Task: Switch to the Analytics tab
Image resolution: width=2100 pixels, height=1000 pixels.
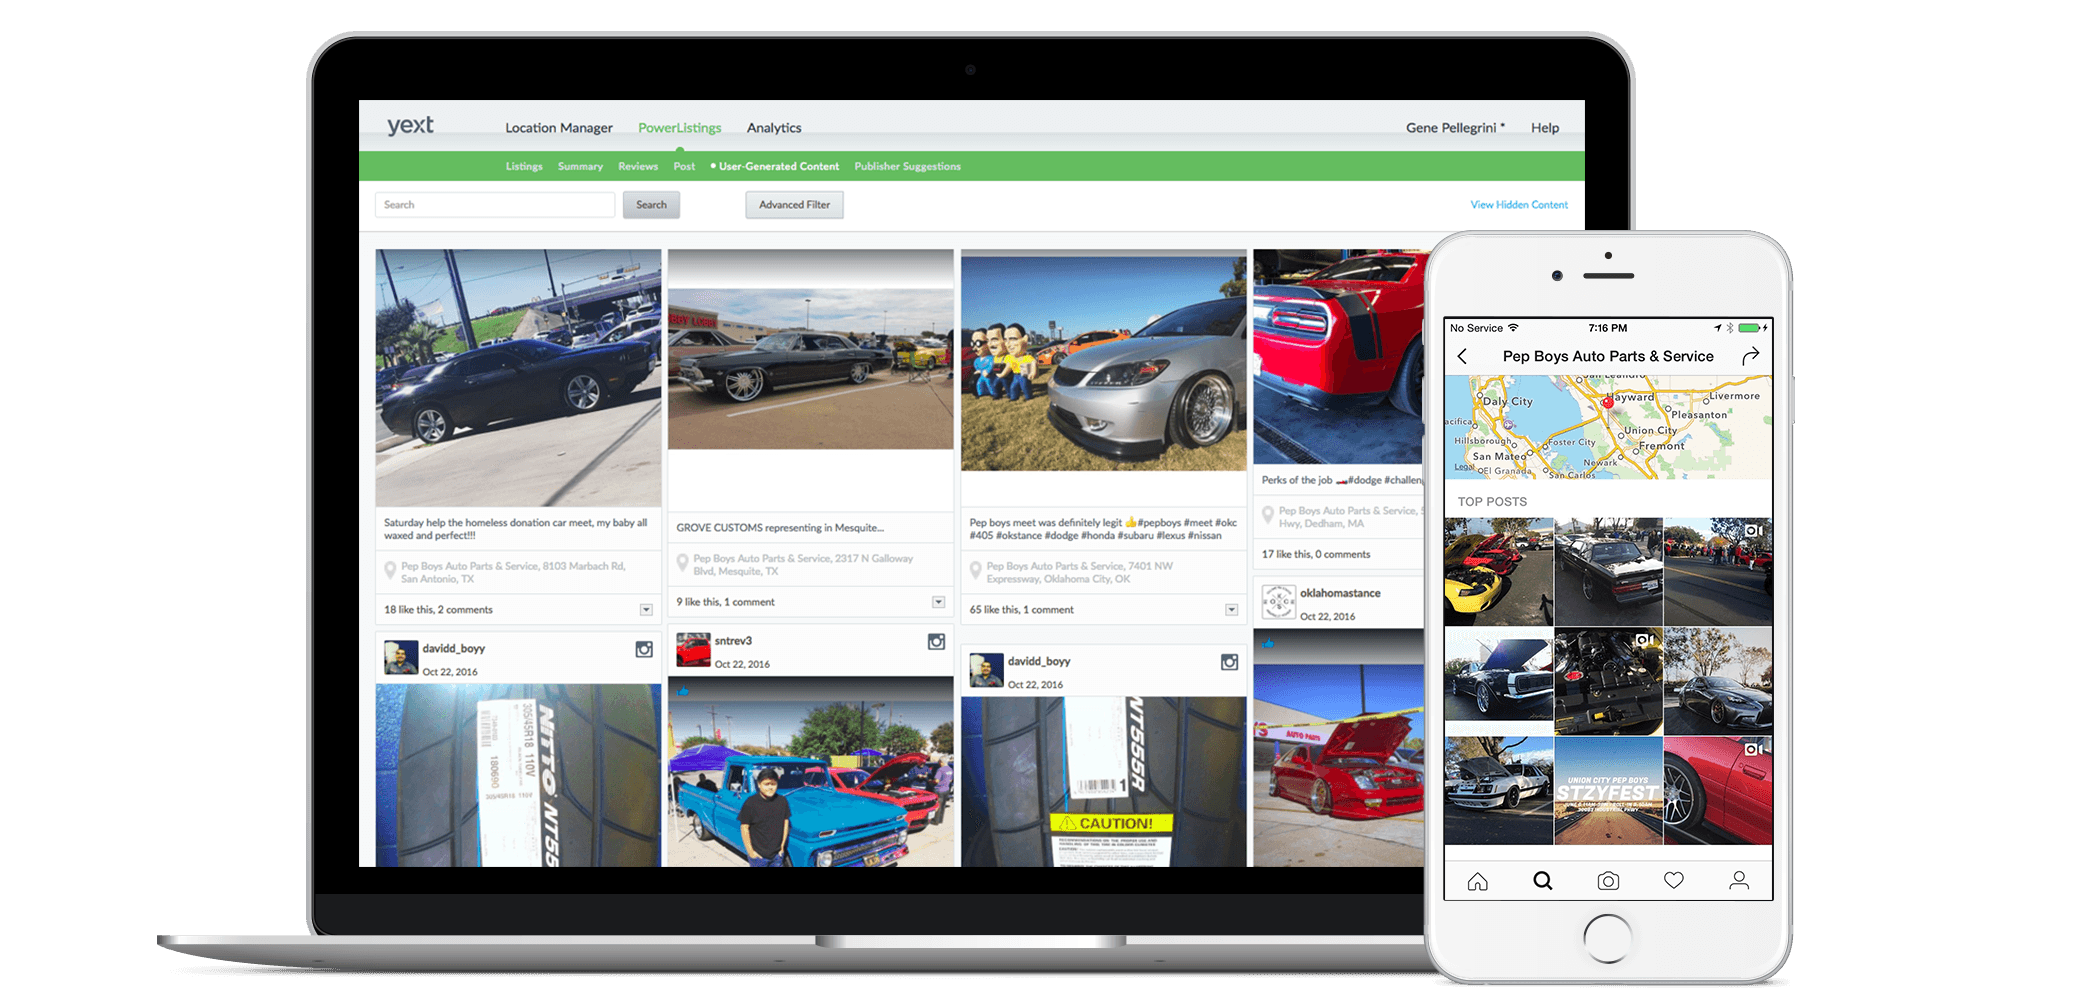Action: point(773,128)
